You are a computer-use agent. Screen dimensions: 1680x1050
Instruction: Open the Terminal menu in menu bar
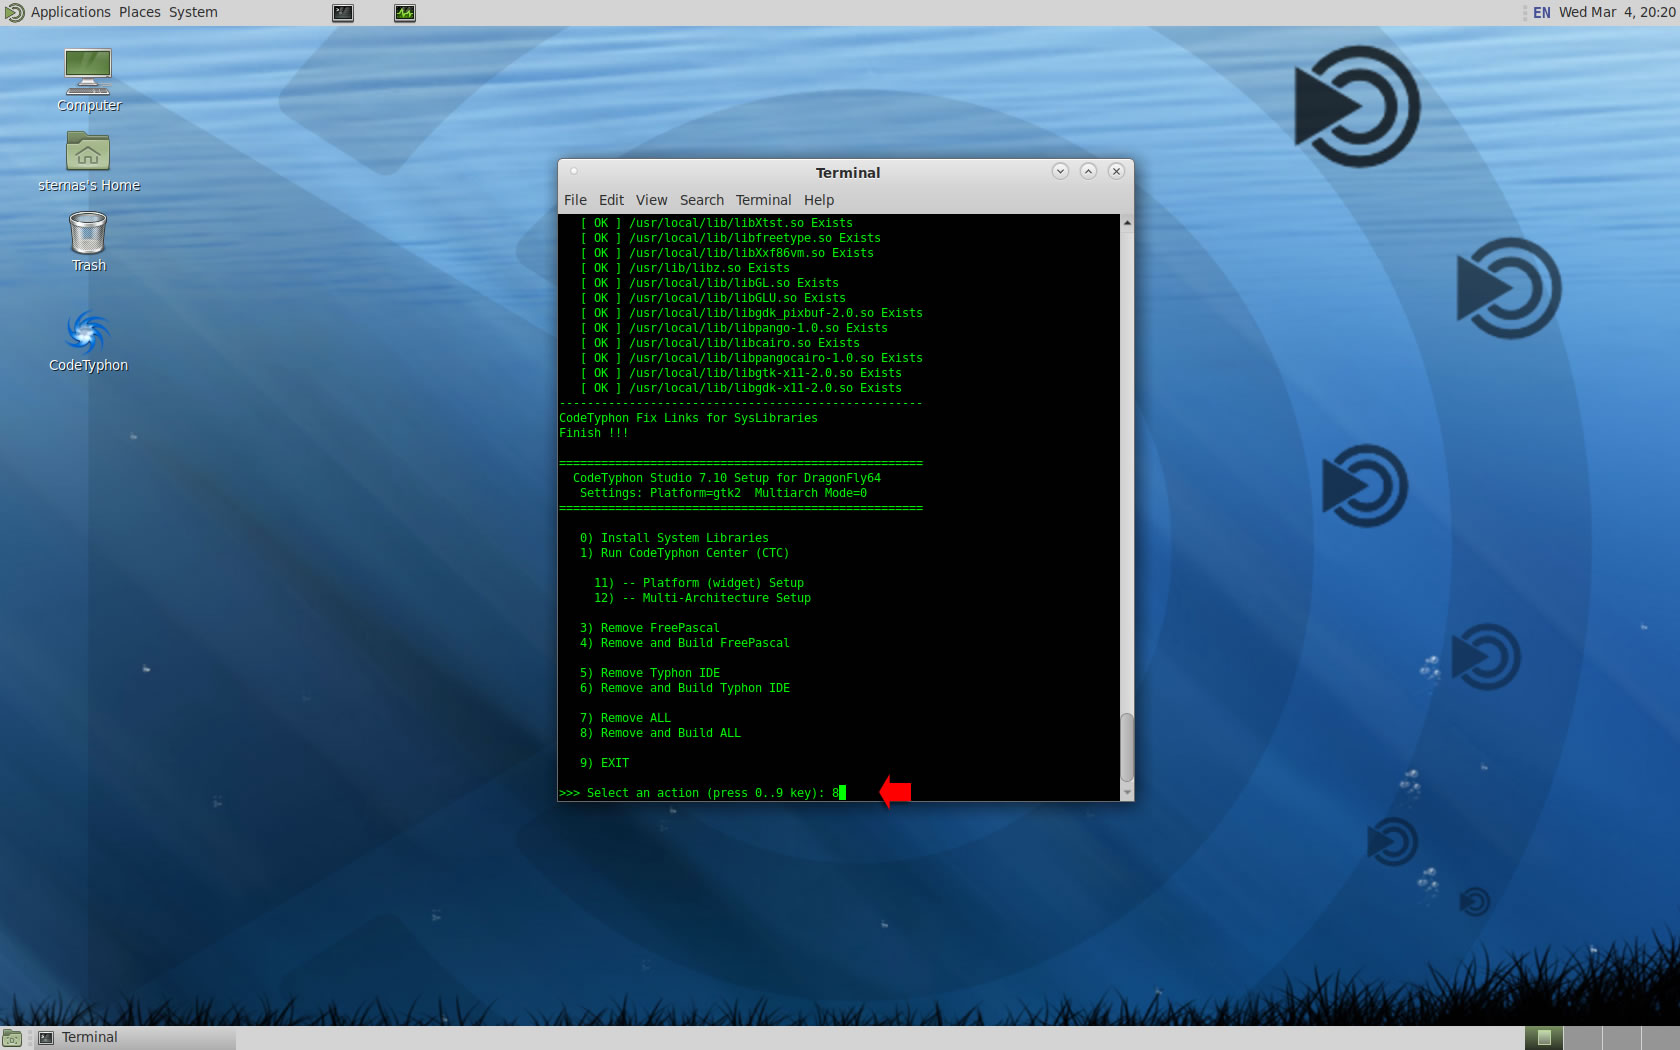(x=763, y=200)
